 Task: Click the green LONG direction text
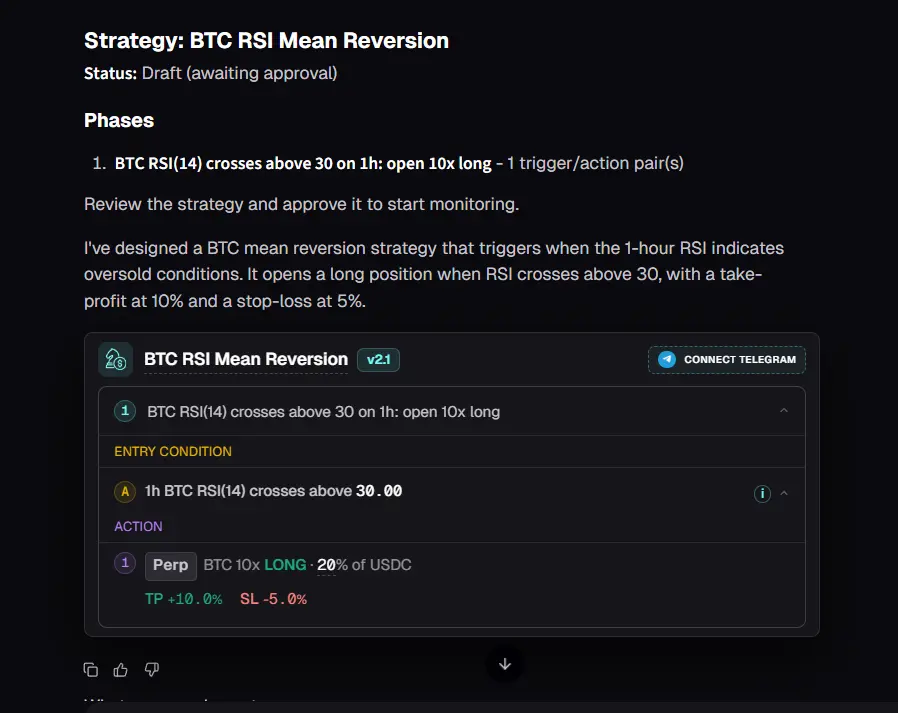tap(285, 565)
